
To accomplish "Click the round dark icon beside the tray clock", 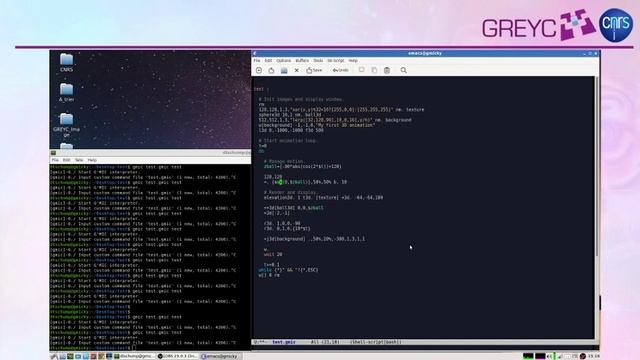I will click(x=583, y=356).
